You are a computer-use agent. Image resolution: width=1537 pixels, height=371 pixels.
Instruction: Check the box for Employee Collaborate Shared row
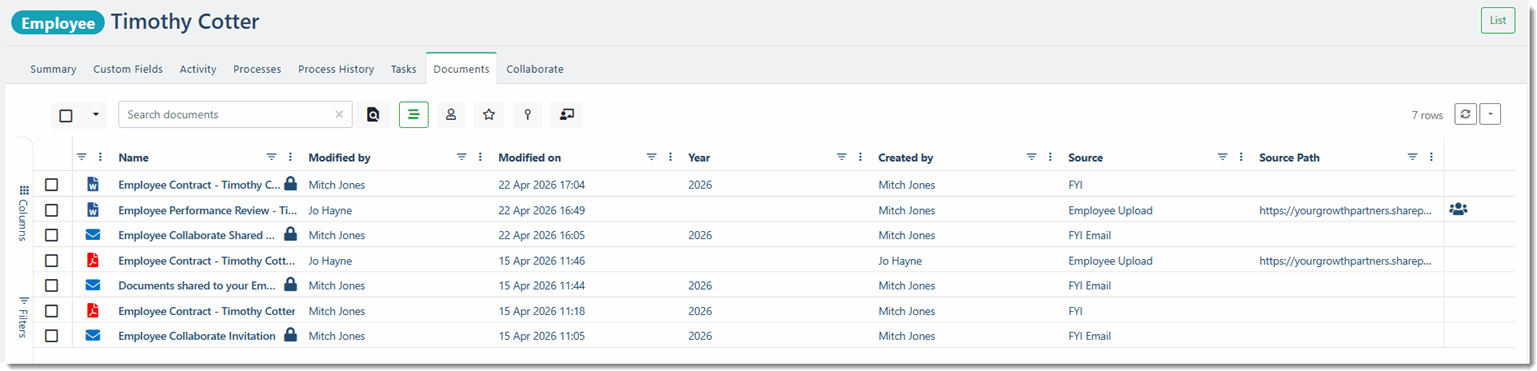(52, 235)
